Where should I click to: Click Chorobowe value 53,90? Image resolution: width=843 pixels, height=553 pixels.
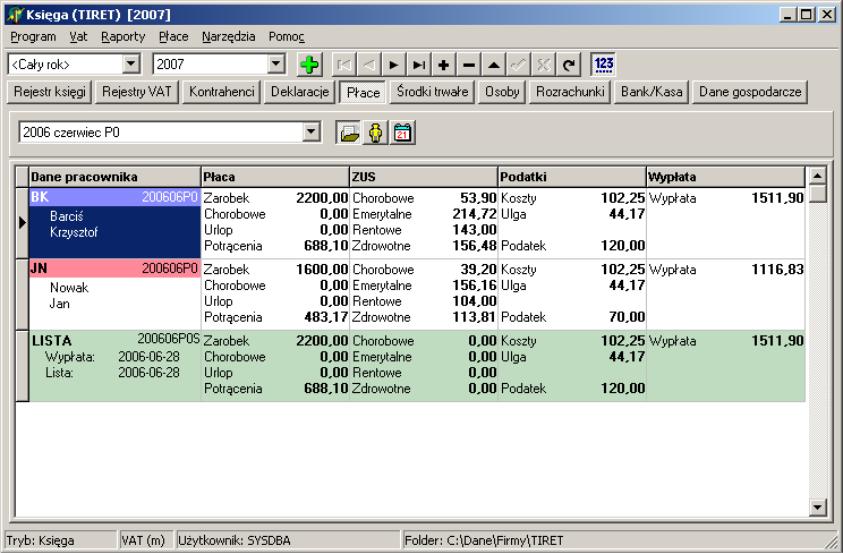click(x=478, y=198)
